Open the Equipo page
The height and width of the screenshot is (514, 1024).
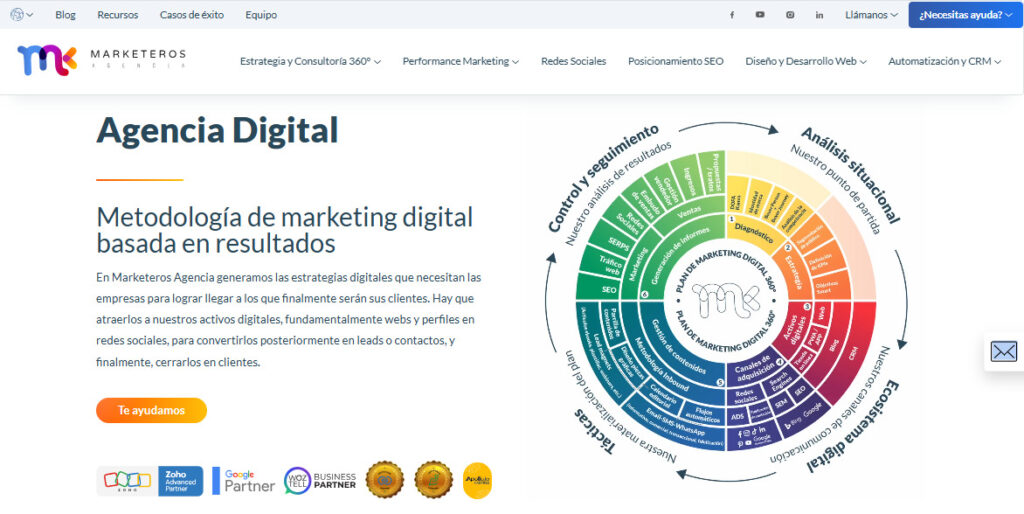point(261,14)
